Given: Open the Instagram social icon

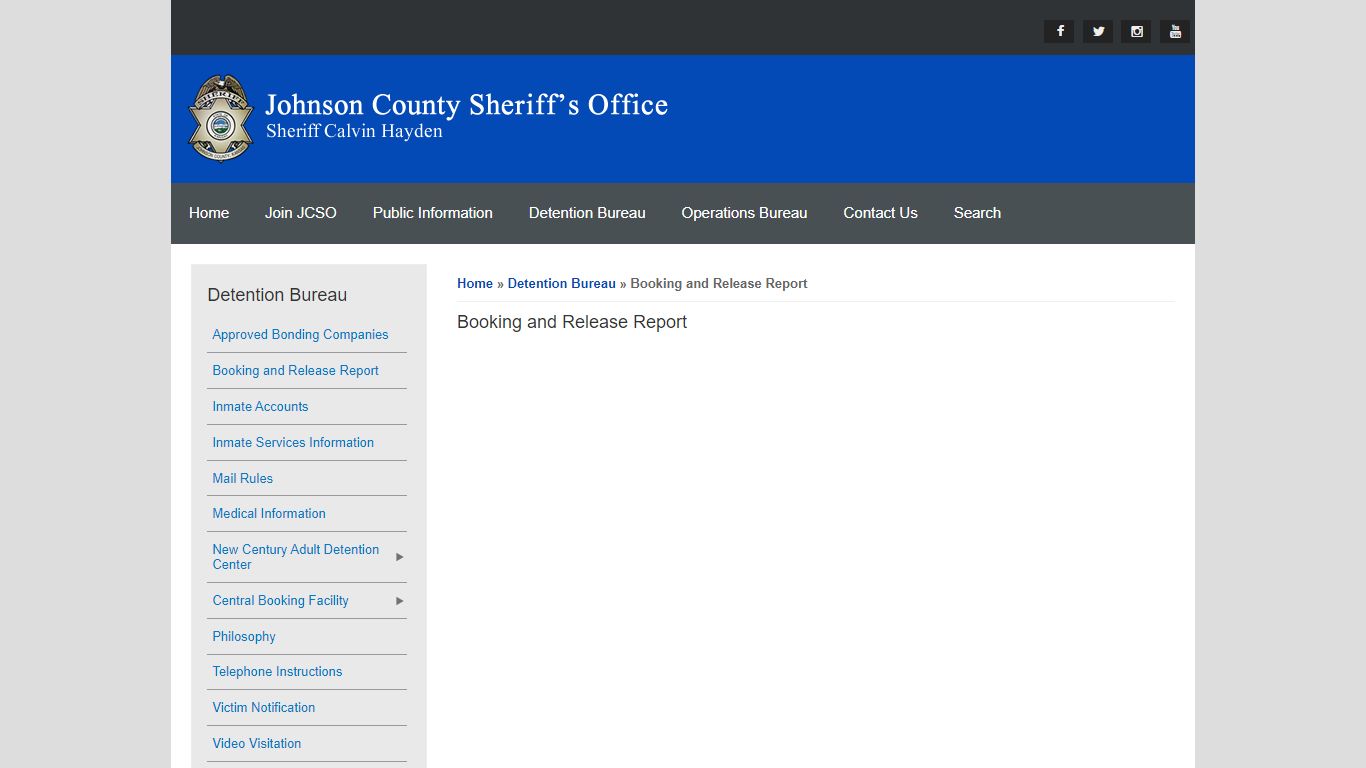Looking at the screenshot, I should 1136,31.
